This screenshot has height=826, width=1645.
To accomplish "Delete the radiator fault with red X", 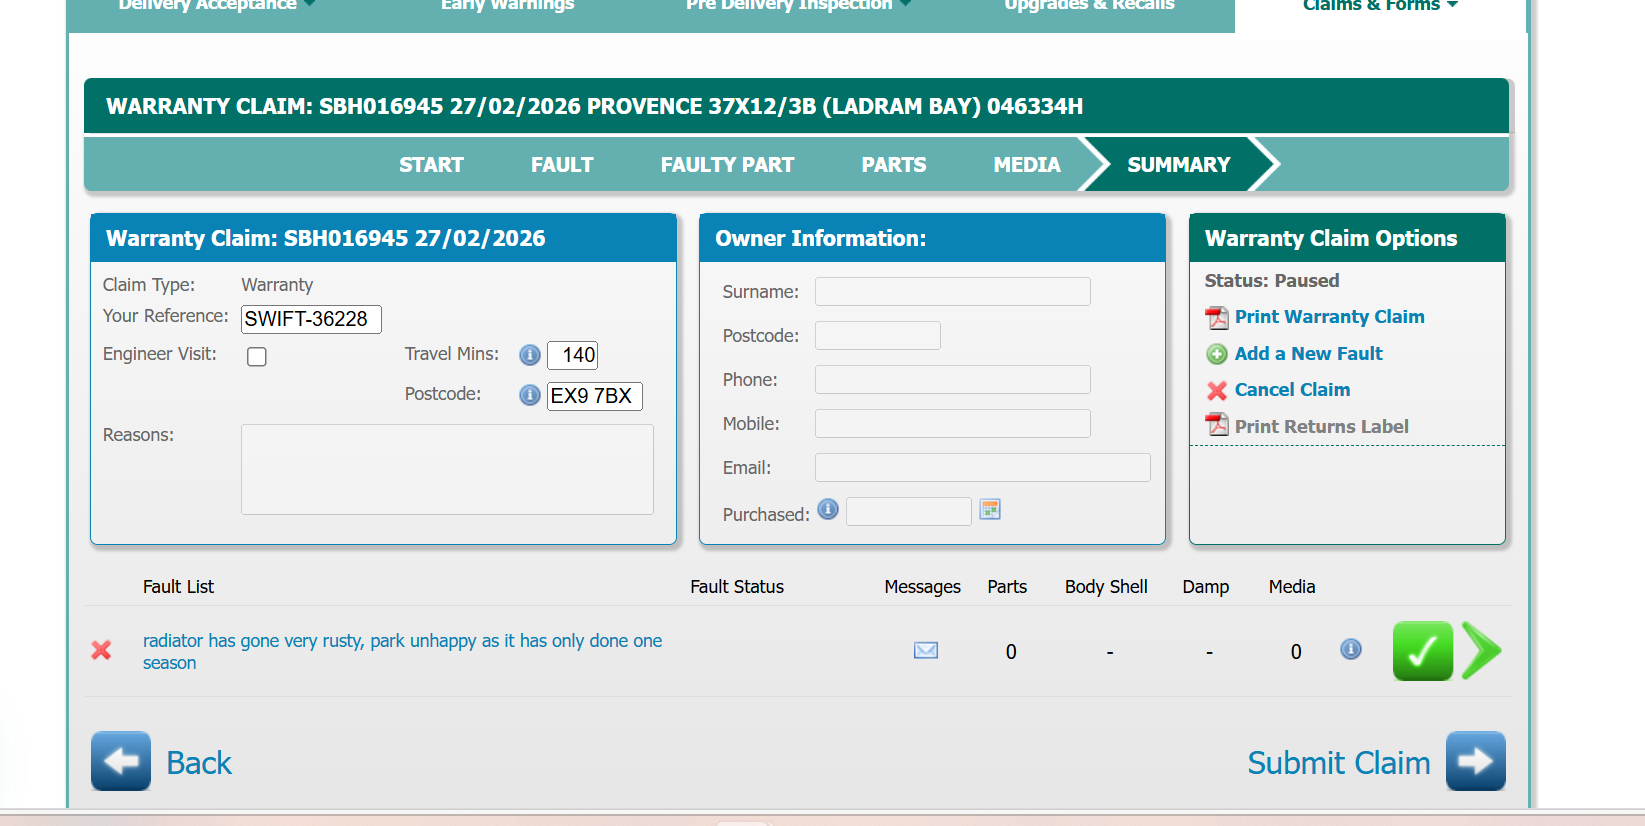I will pyautogui.click(x=101, y=650).
